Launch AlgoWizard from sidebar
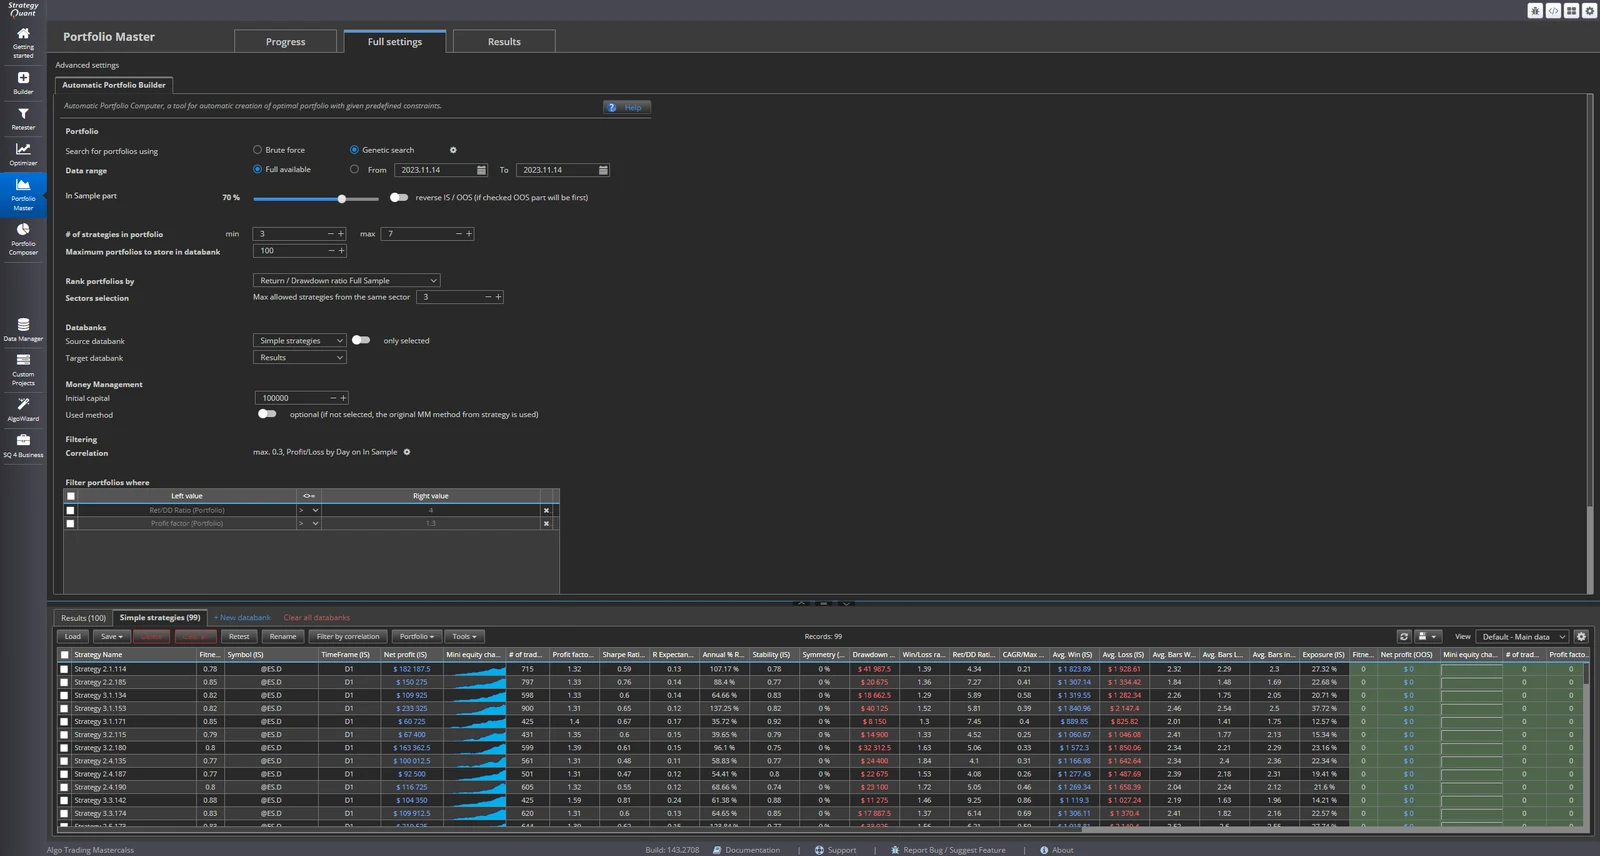Viewport: 1600px width, 856px height. point(23,410)
